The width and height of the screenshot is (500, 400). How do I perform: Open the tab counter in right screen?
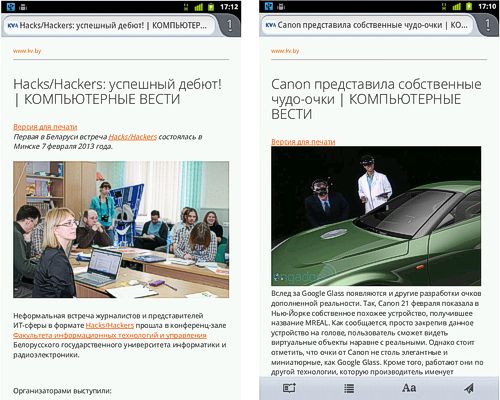pyautogui.click(x=487, y=25)
